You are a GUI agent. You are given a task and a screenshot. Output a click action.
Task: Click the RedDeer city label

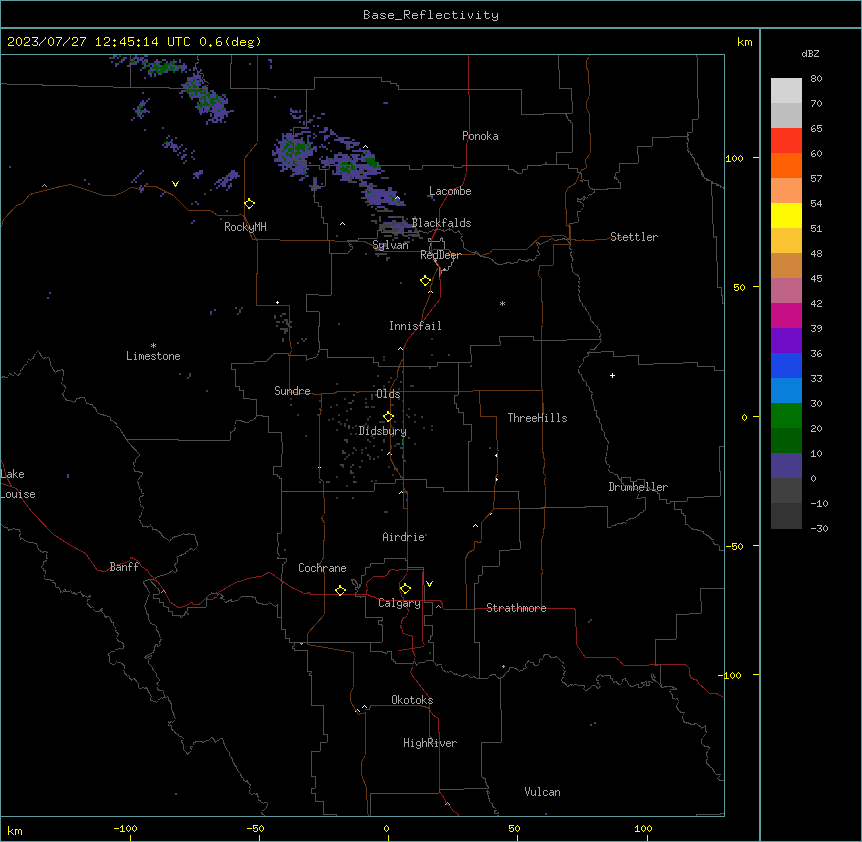tap(440, 255)
